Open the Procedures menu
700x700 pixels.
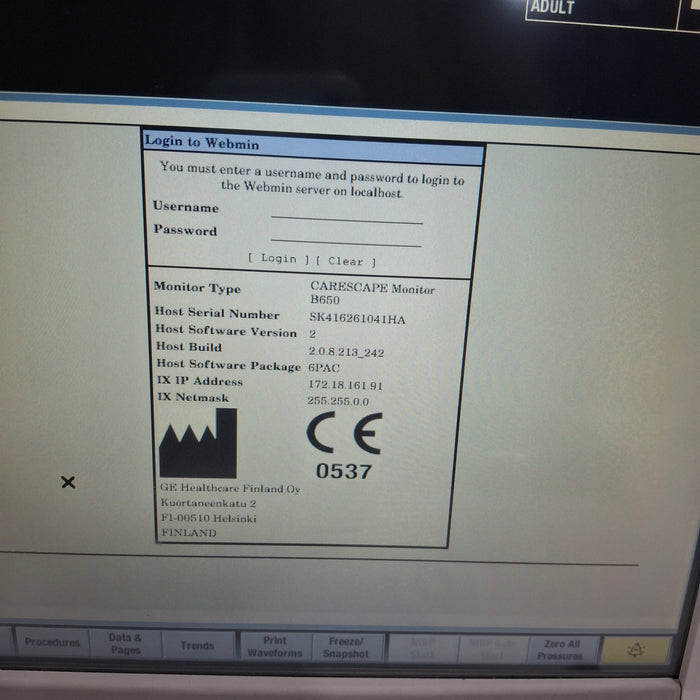tap(52, 643)
